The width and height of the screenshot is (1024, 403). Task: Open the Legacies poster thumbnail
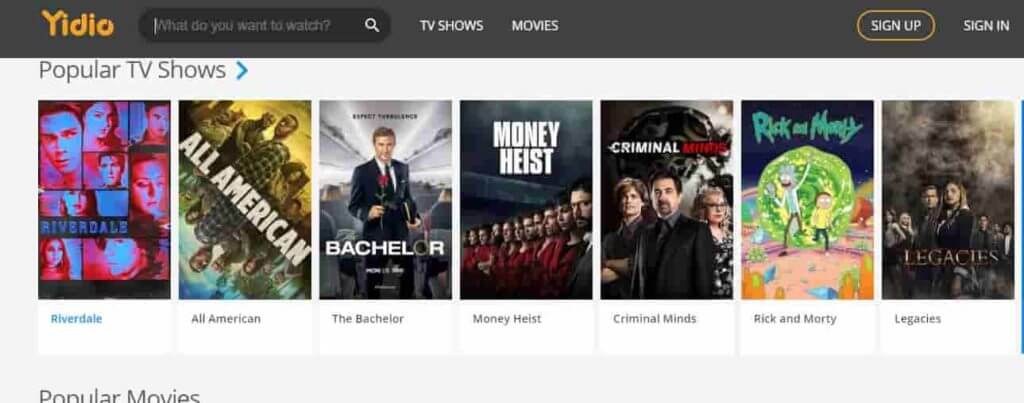coord(948,200)
